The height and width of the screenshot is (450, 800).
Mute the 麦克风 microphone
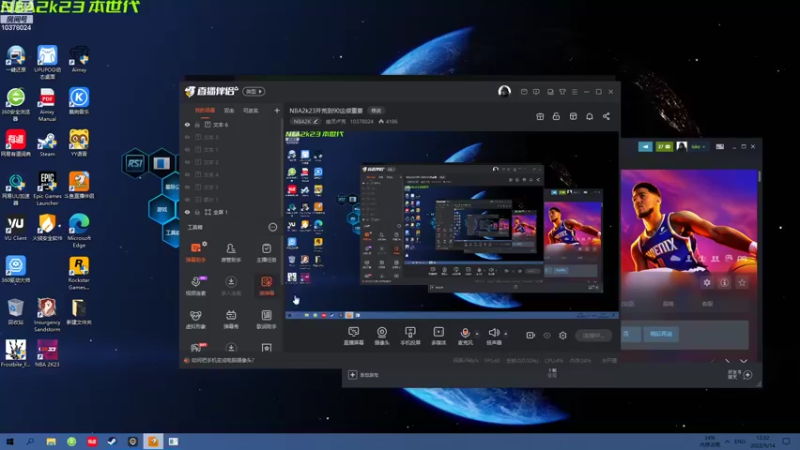[465, 336]
